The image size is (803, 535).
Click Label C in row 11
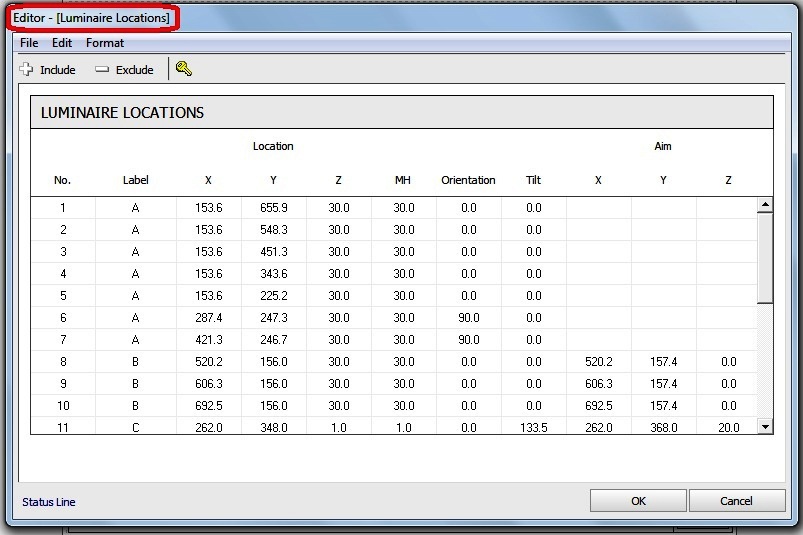[135, 427]
